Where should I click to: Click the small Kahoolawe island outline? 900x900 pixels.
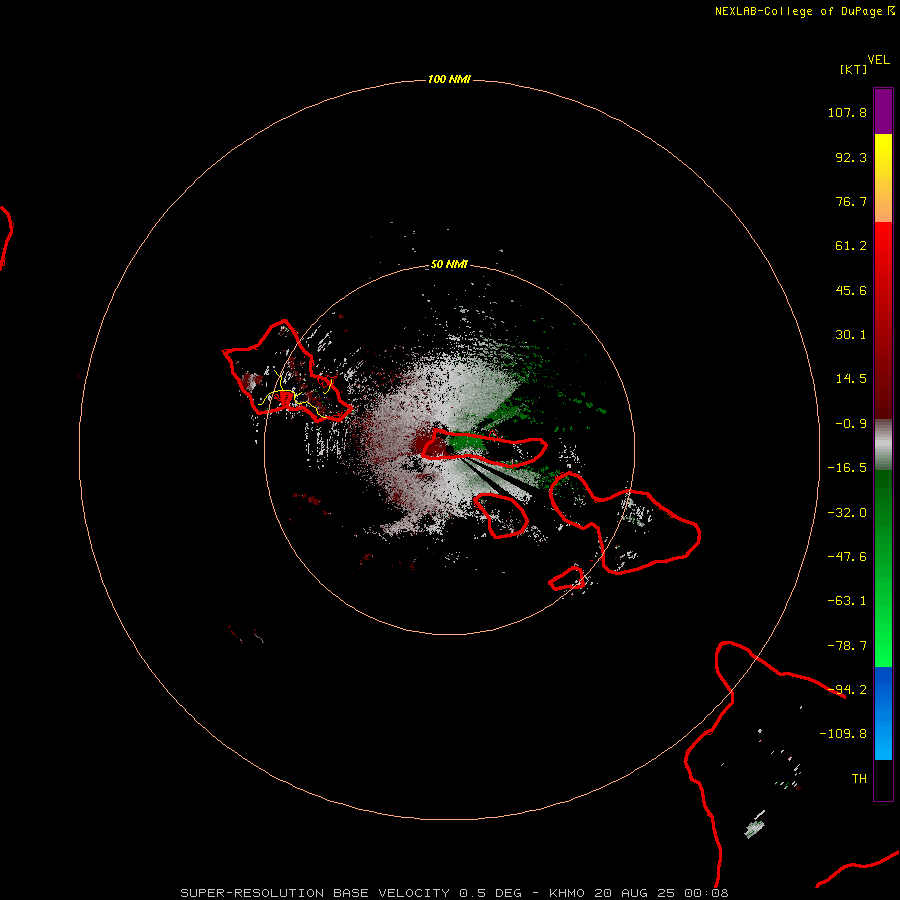tap(567, 578)
